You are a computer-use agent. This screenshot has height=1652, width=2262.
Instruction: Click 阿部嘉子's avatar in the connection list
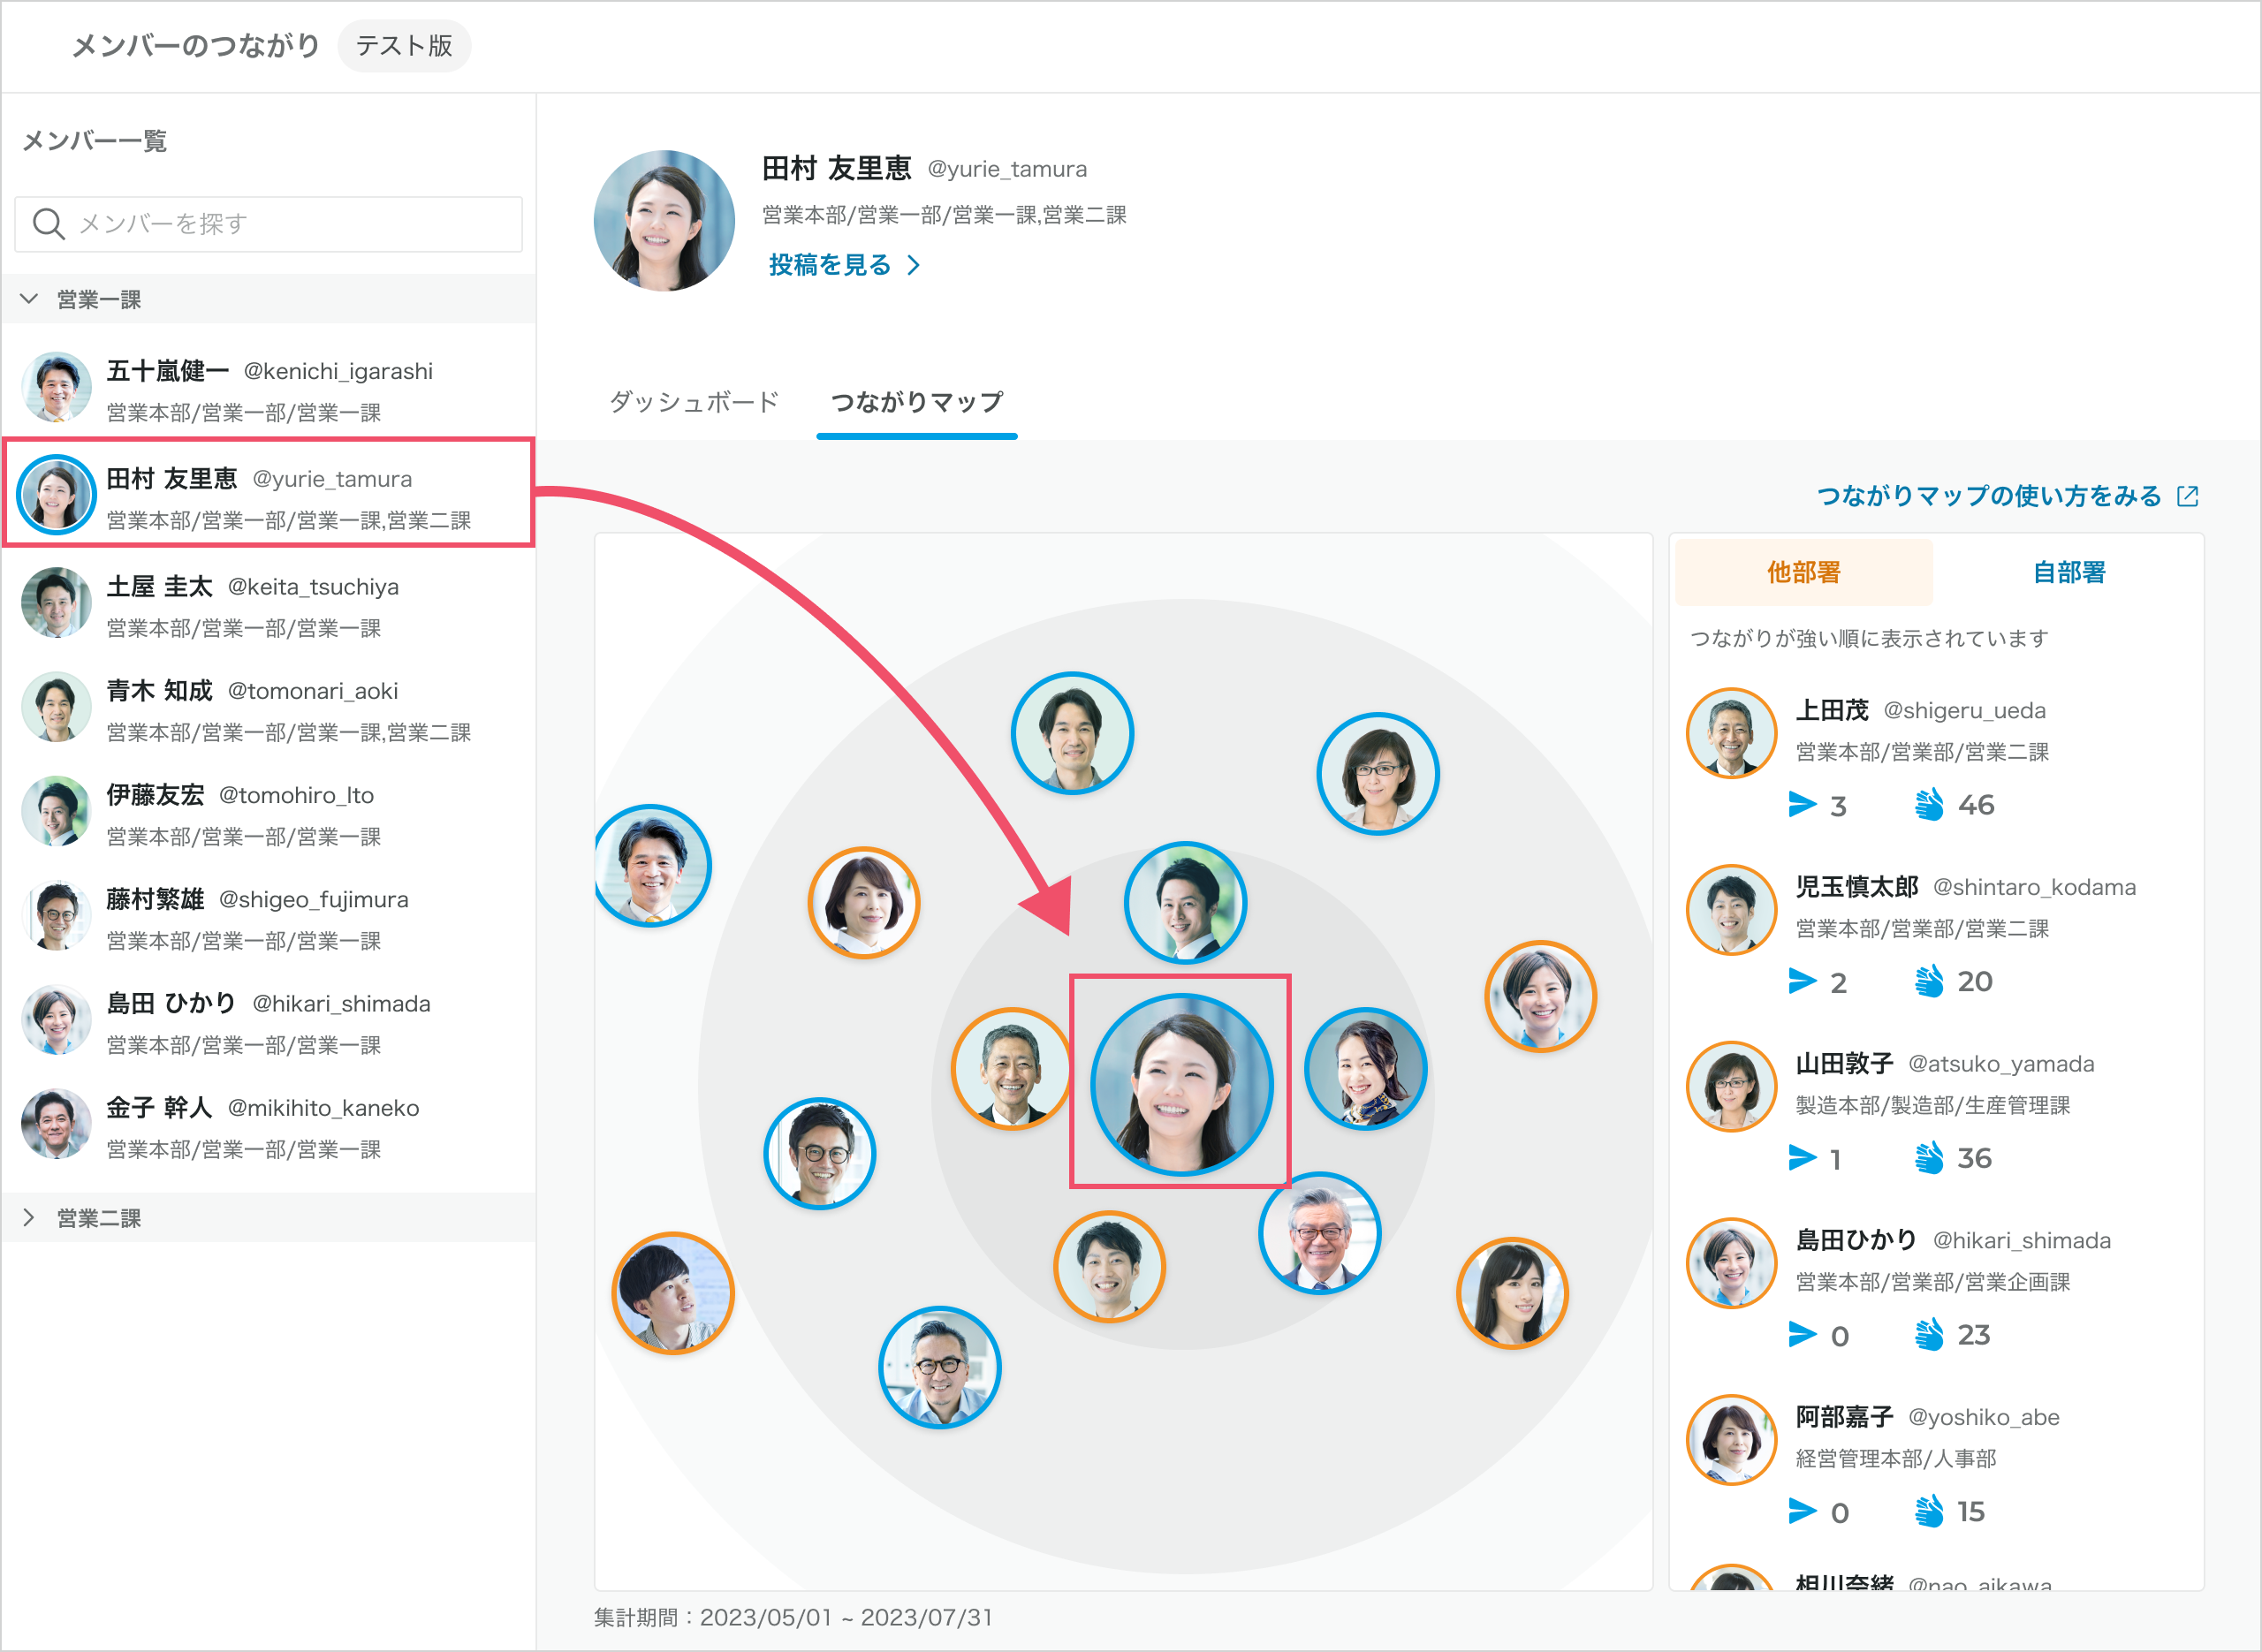(1731, 1440)
